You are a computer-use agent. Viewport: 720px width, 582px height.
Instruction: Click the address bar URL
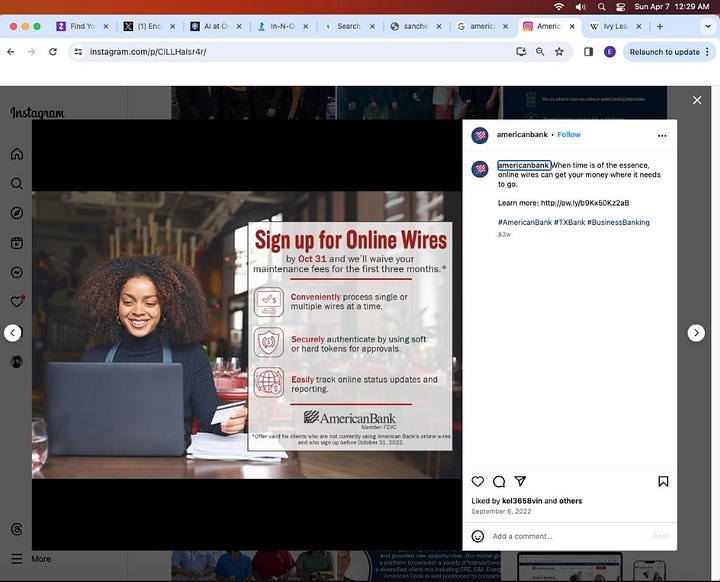(148, 52)
